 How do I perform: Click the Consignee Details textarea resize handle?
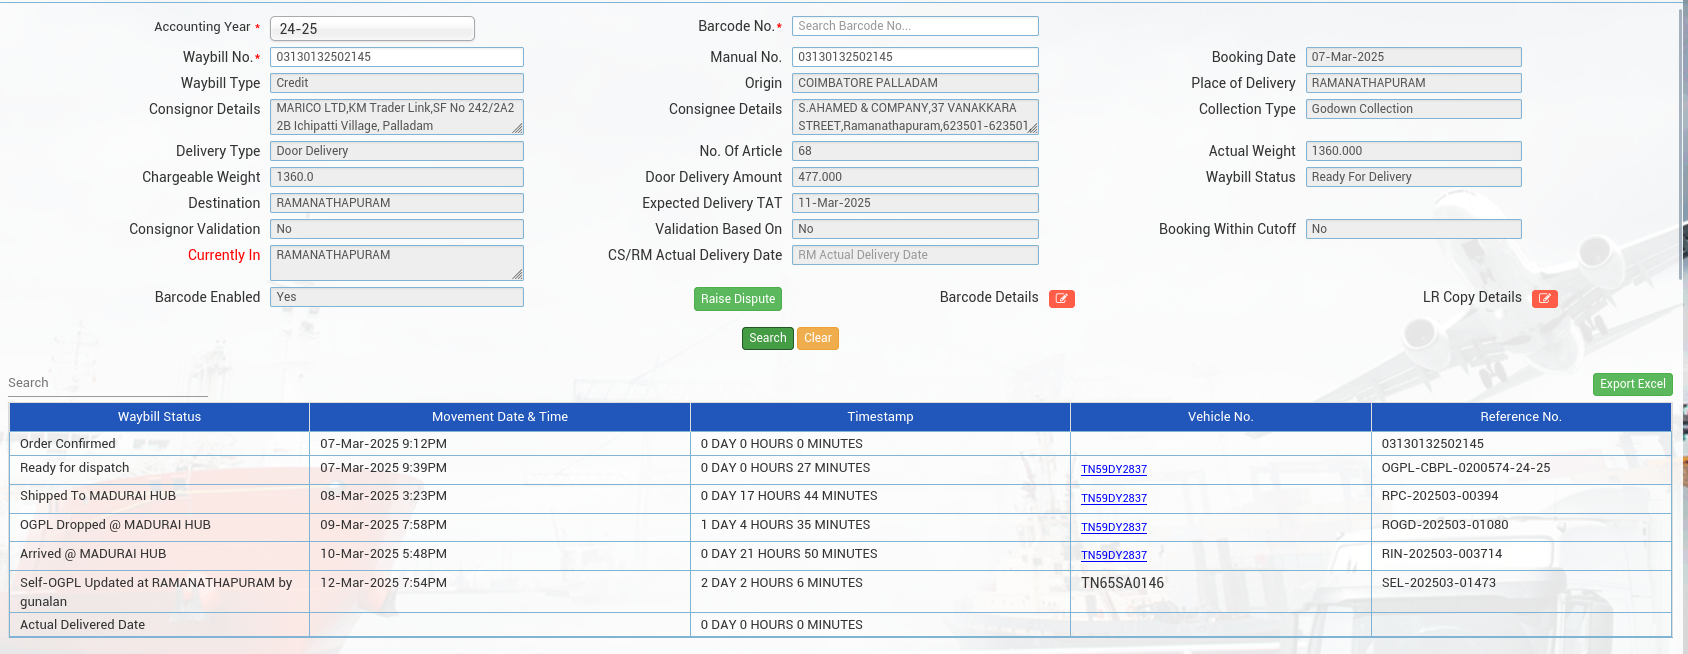1032,128
